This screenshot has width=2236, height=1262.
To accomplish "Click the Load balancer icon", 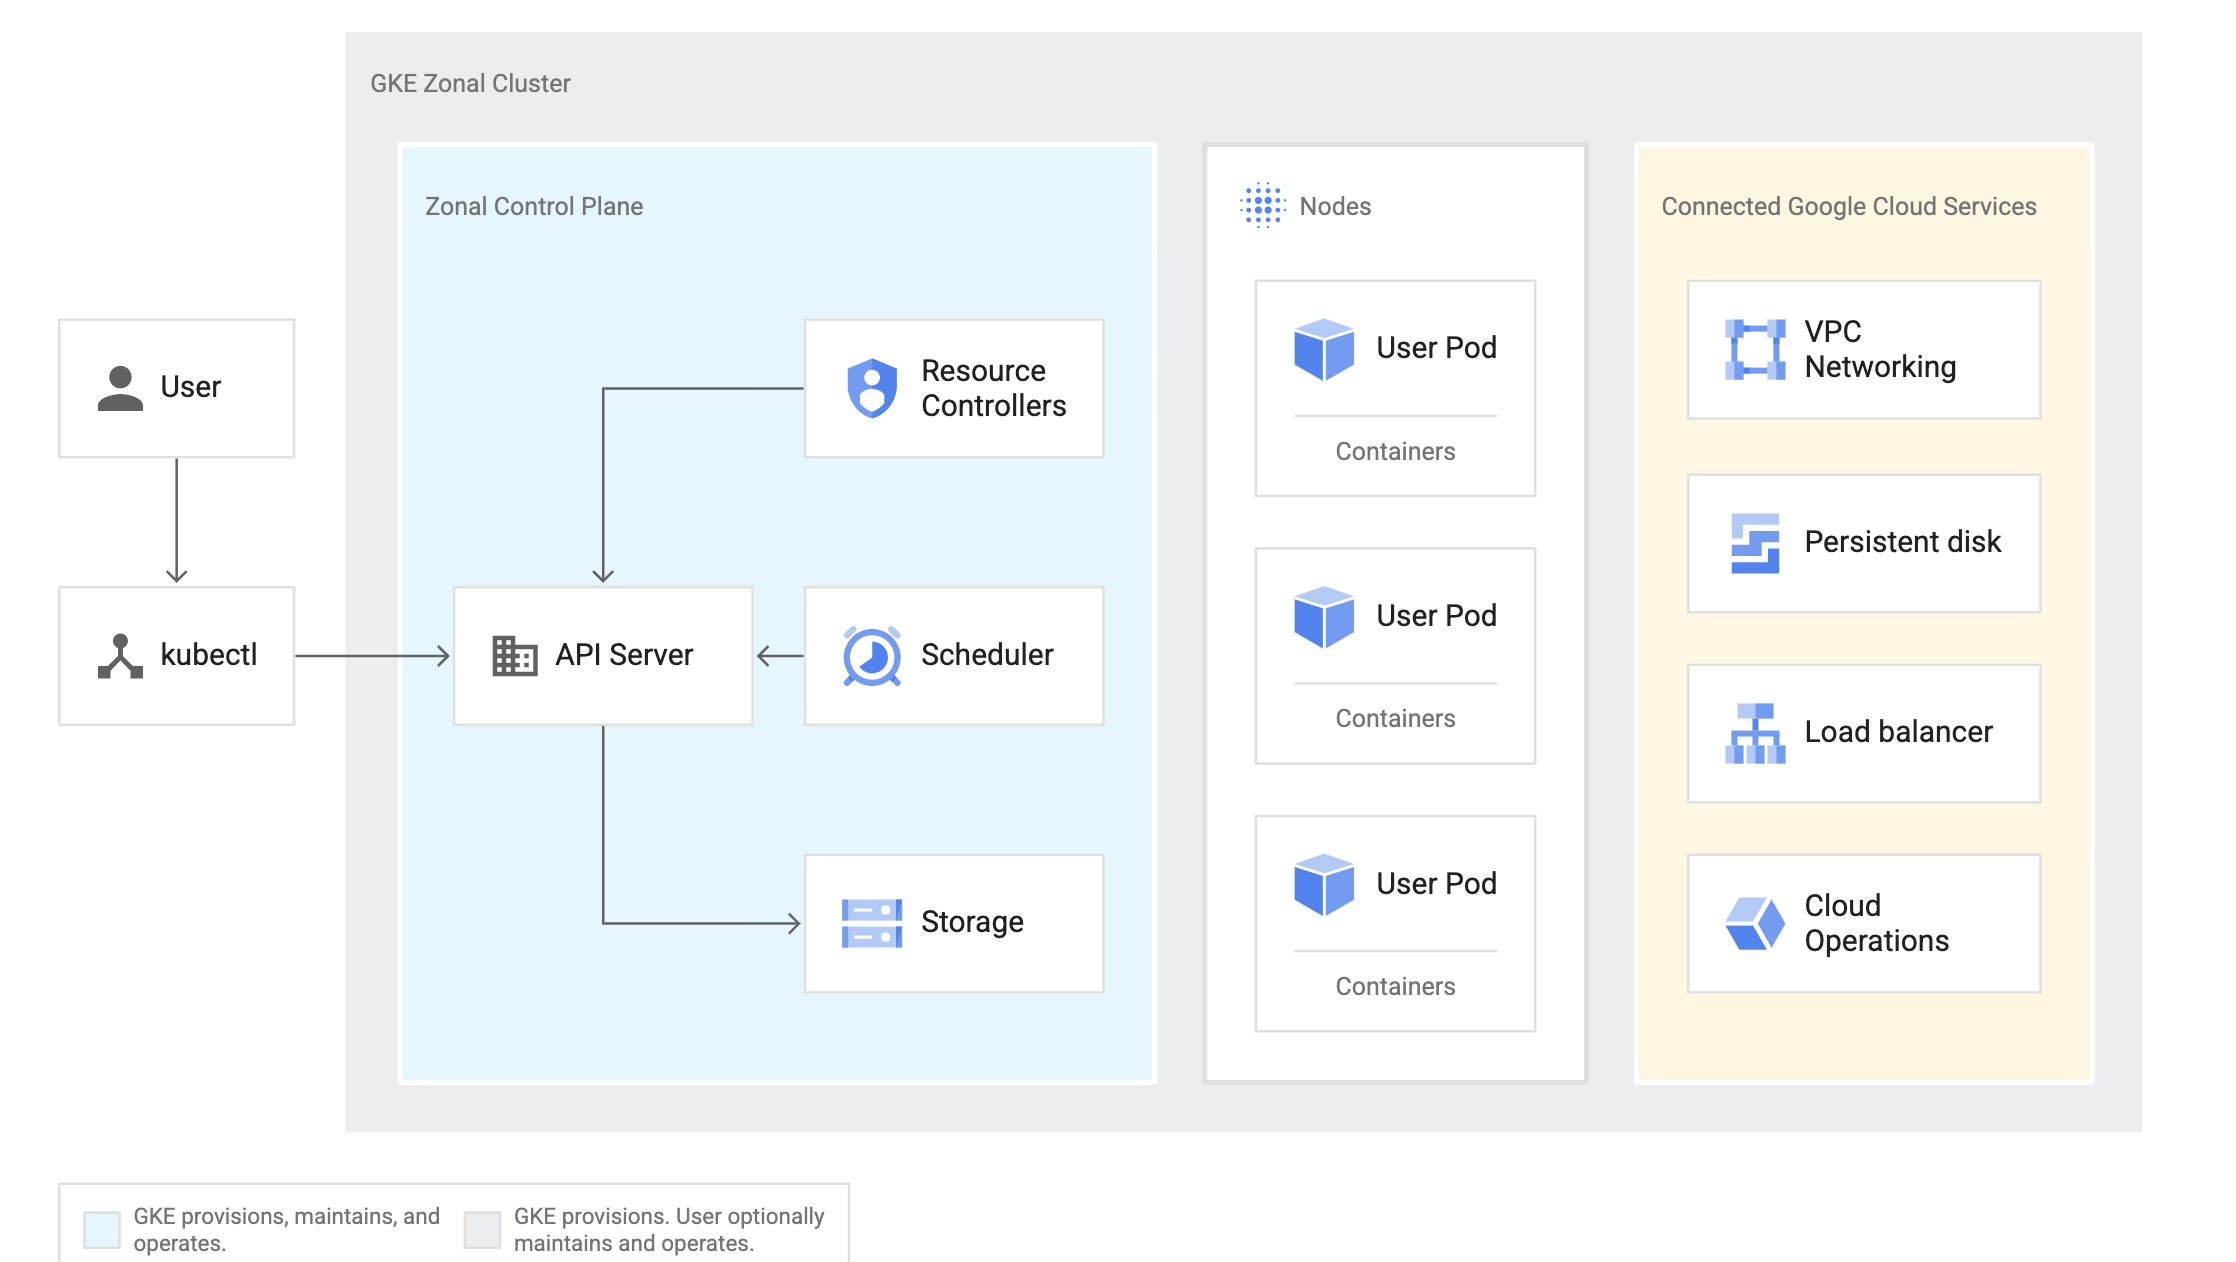I will (x=1755, y=733).
